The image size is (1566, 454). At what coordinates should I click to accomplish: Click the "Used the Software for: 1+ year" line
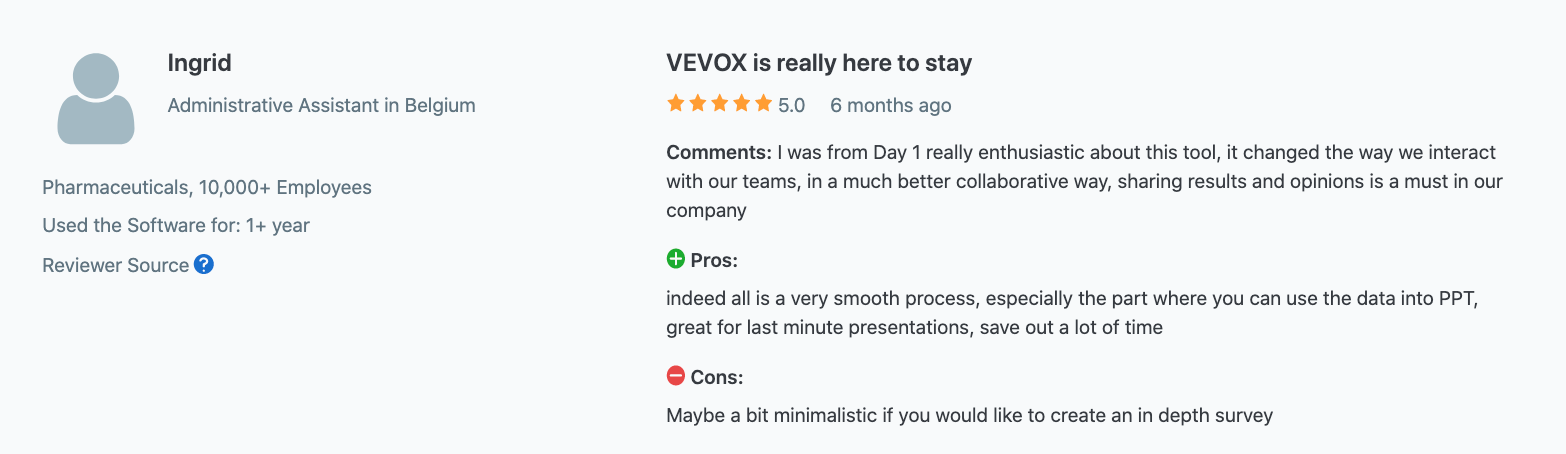[176, 225]
